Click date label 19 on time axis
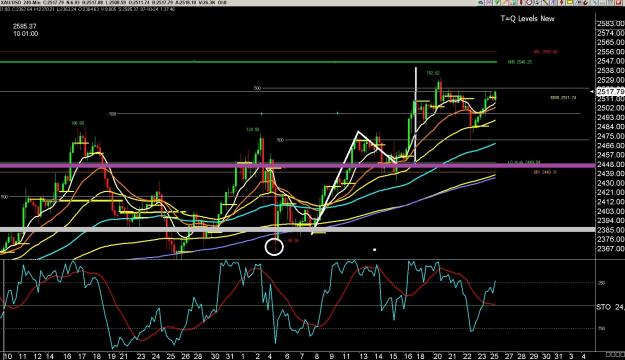625x360 pixels. (112, 356)
